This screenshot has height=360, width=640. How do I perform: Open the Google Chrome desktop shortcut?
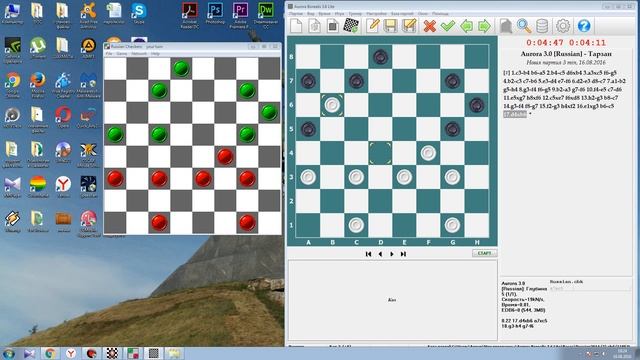[13, 85]
